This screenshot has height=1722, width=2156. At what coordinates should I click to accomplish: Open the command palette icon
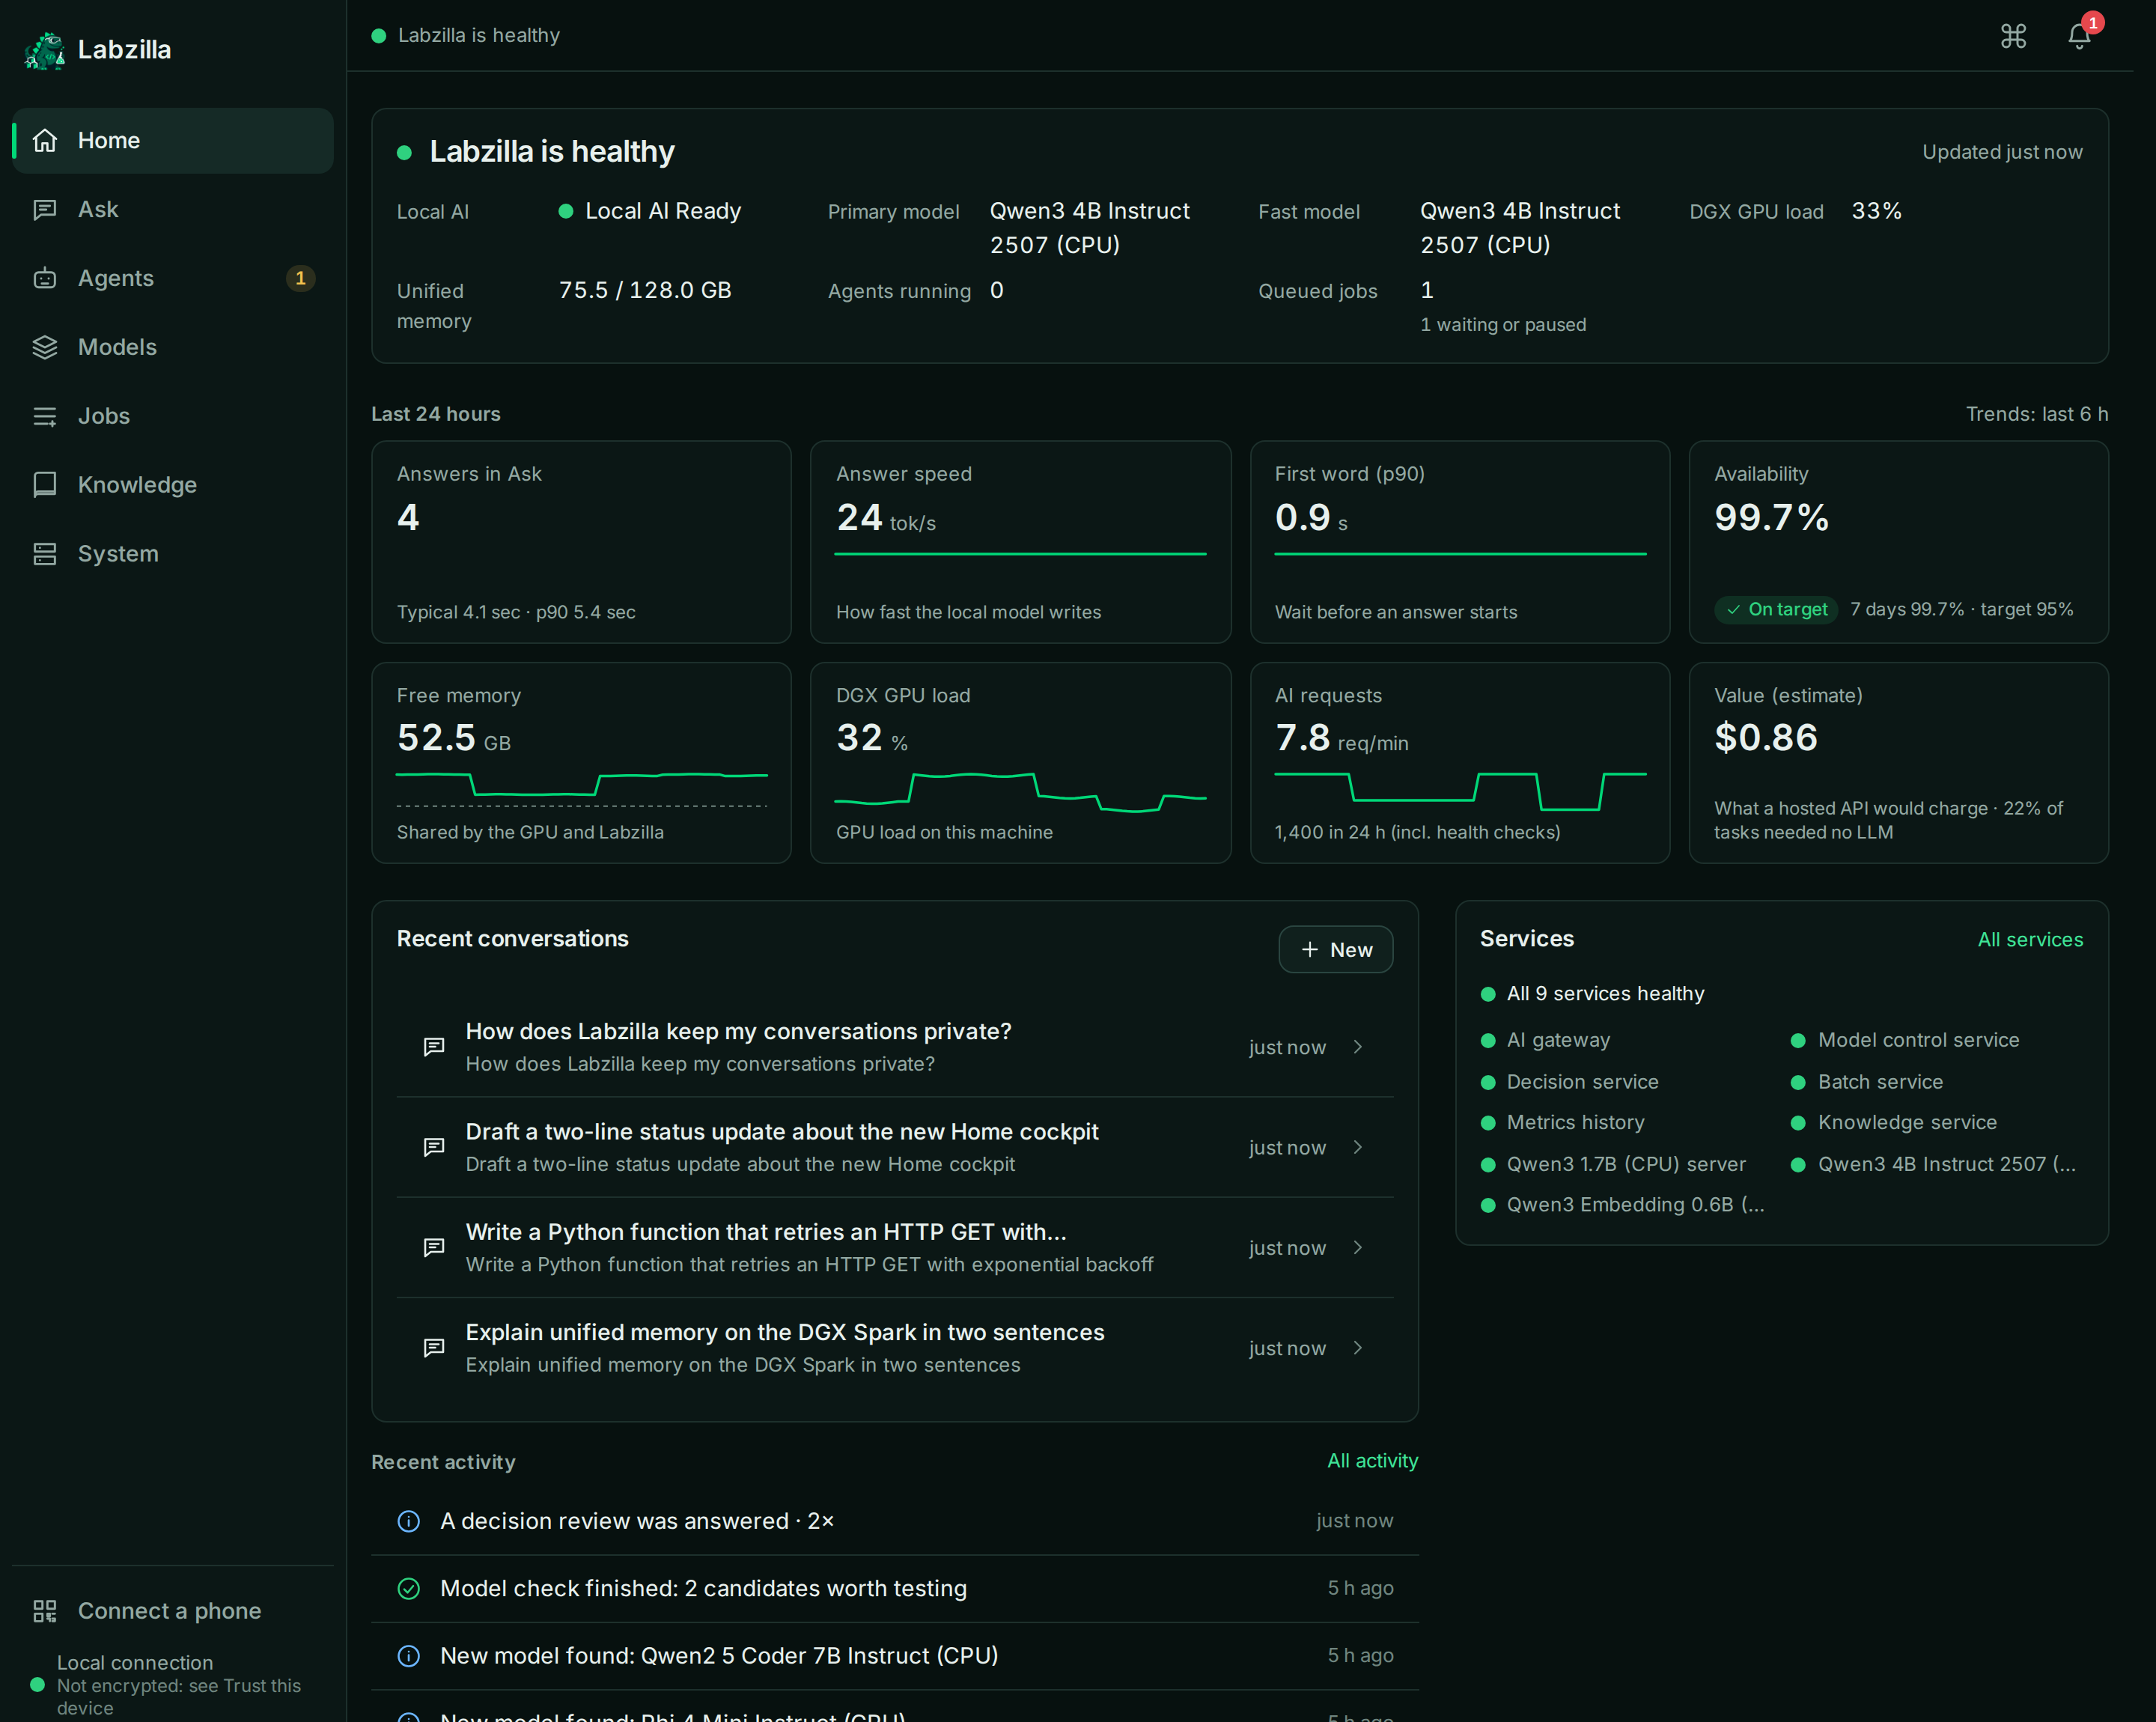(2013, 36)
